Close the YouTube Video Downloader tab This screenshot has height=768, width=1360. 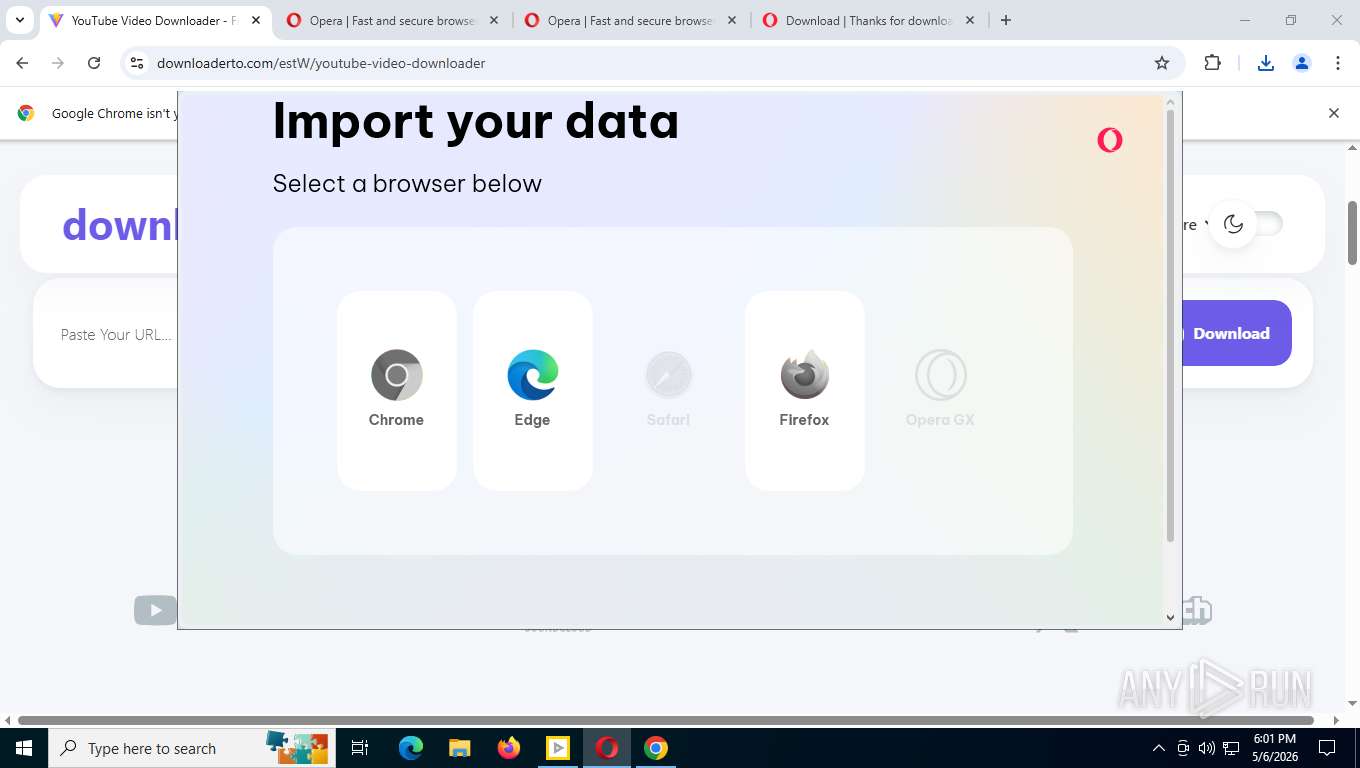tap(256, 20)
